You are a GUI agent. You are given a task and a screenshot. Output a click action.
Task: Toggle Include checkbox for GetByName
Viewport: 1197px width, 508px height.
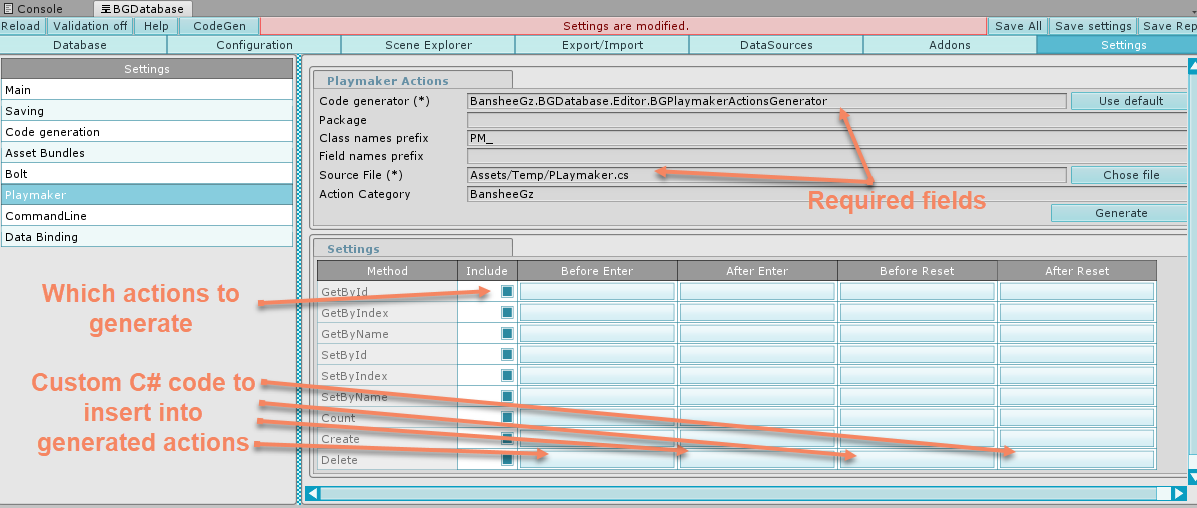[x=507, y=334]
